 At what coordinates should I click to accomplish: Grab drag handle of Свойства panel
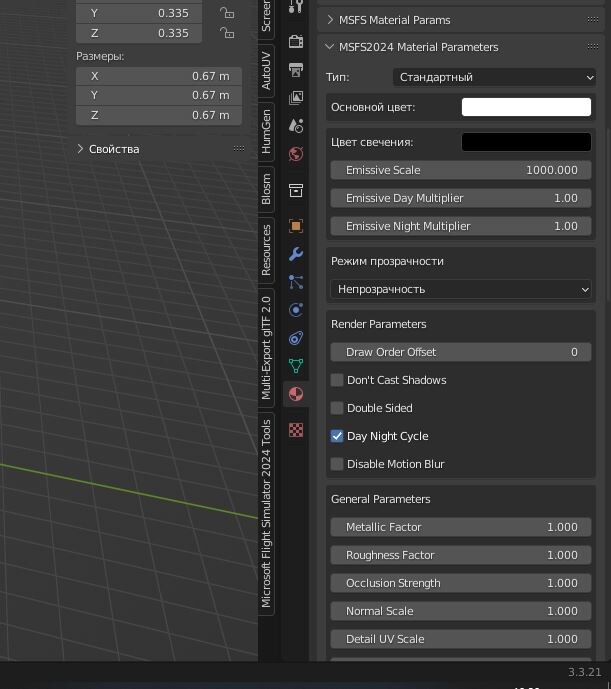click(239, 149)
